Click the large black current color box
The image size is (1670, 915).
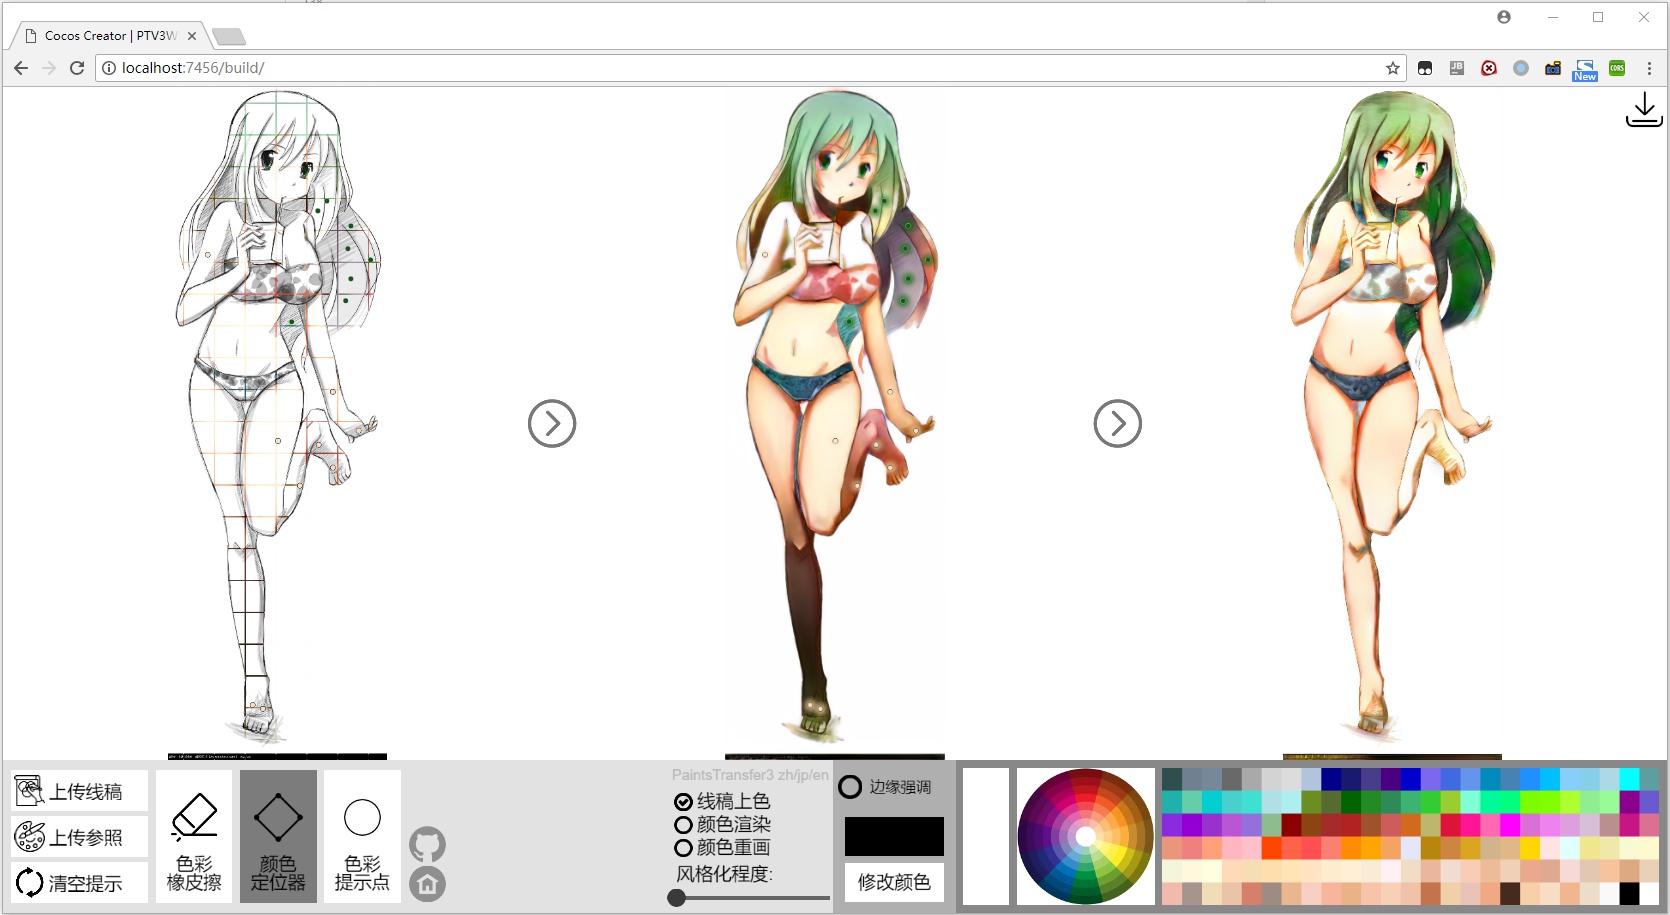894,837
